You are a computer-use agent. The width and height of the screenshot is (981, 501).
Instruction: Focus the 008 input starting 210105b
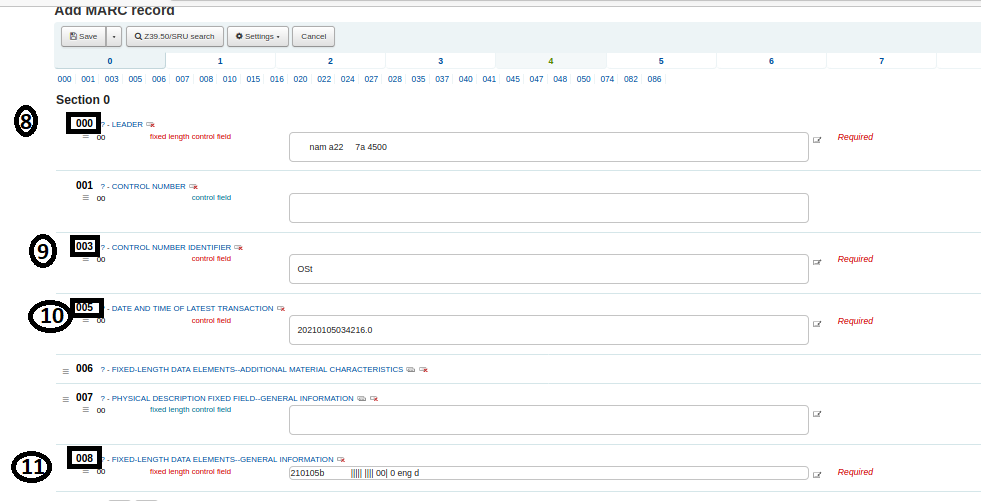pos(549,473)
